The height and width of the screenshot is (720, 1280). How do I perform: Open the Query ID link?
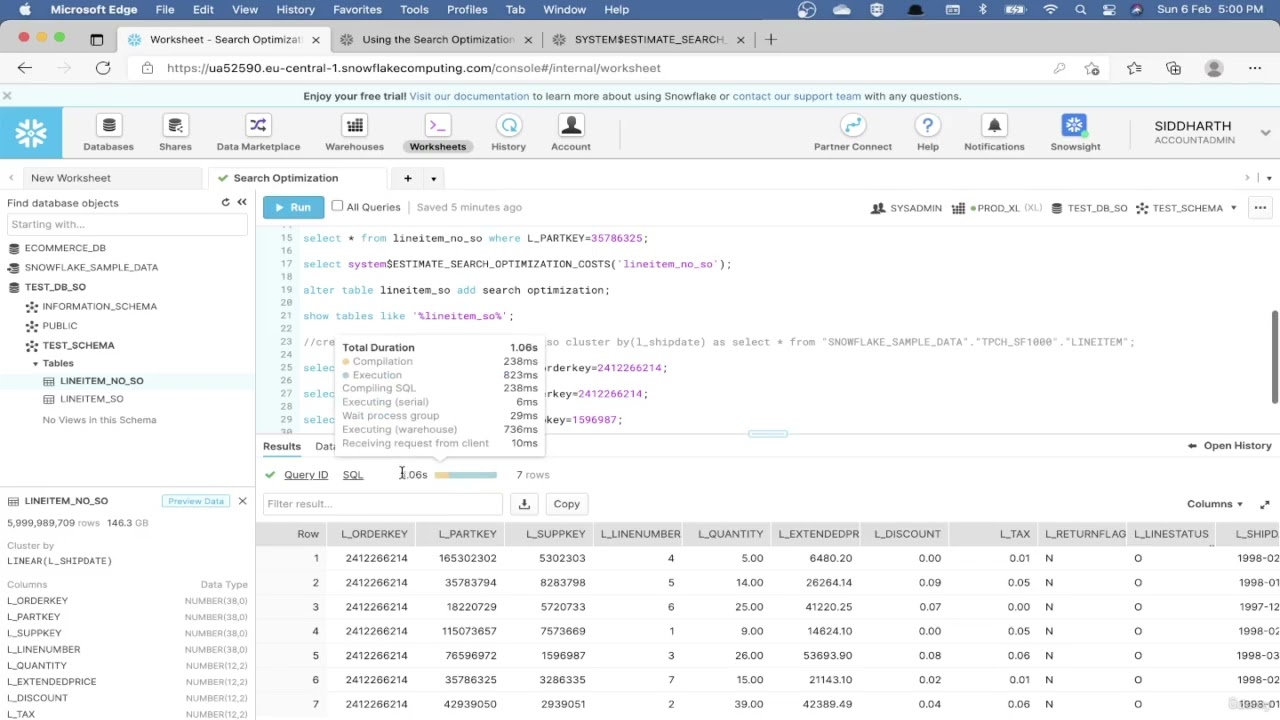(x=306, y=475)
